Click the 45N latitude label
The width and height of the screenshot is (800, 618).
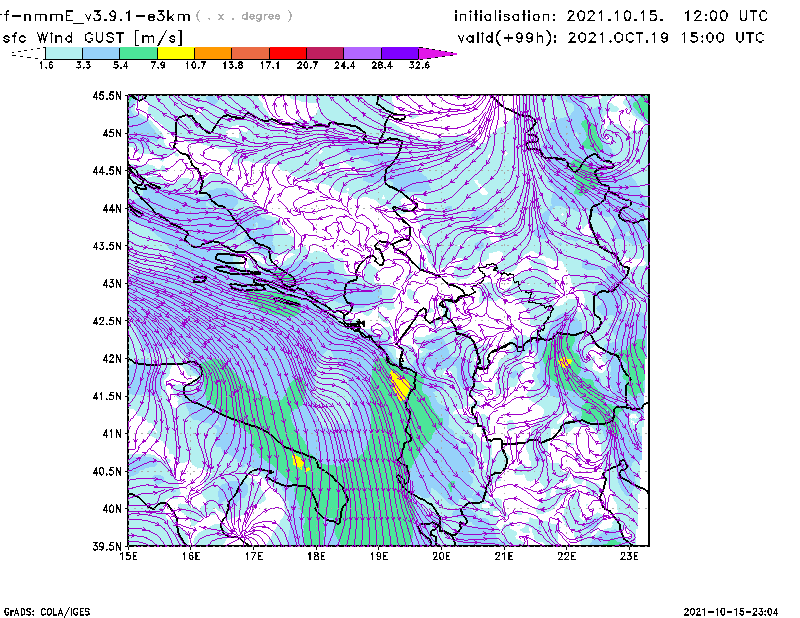point(112,133)
